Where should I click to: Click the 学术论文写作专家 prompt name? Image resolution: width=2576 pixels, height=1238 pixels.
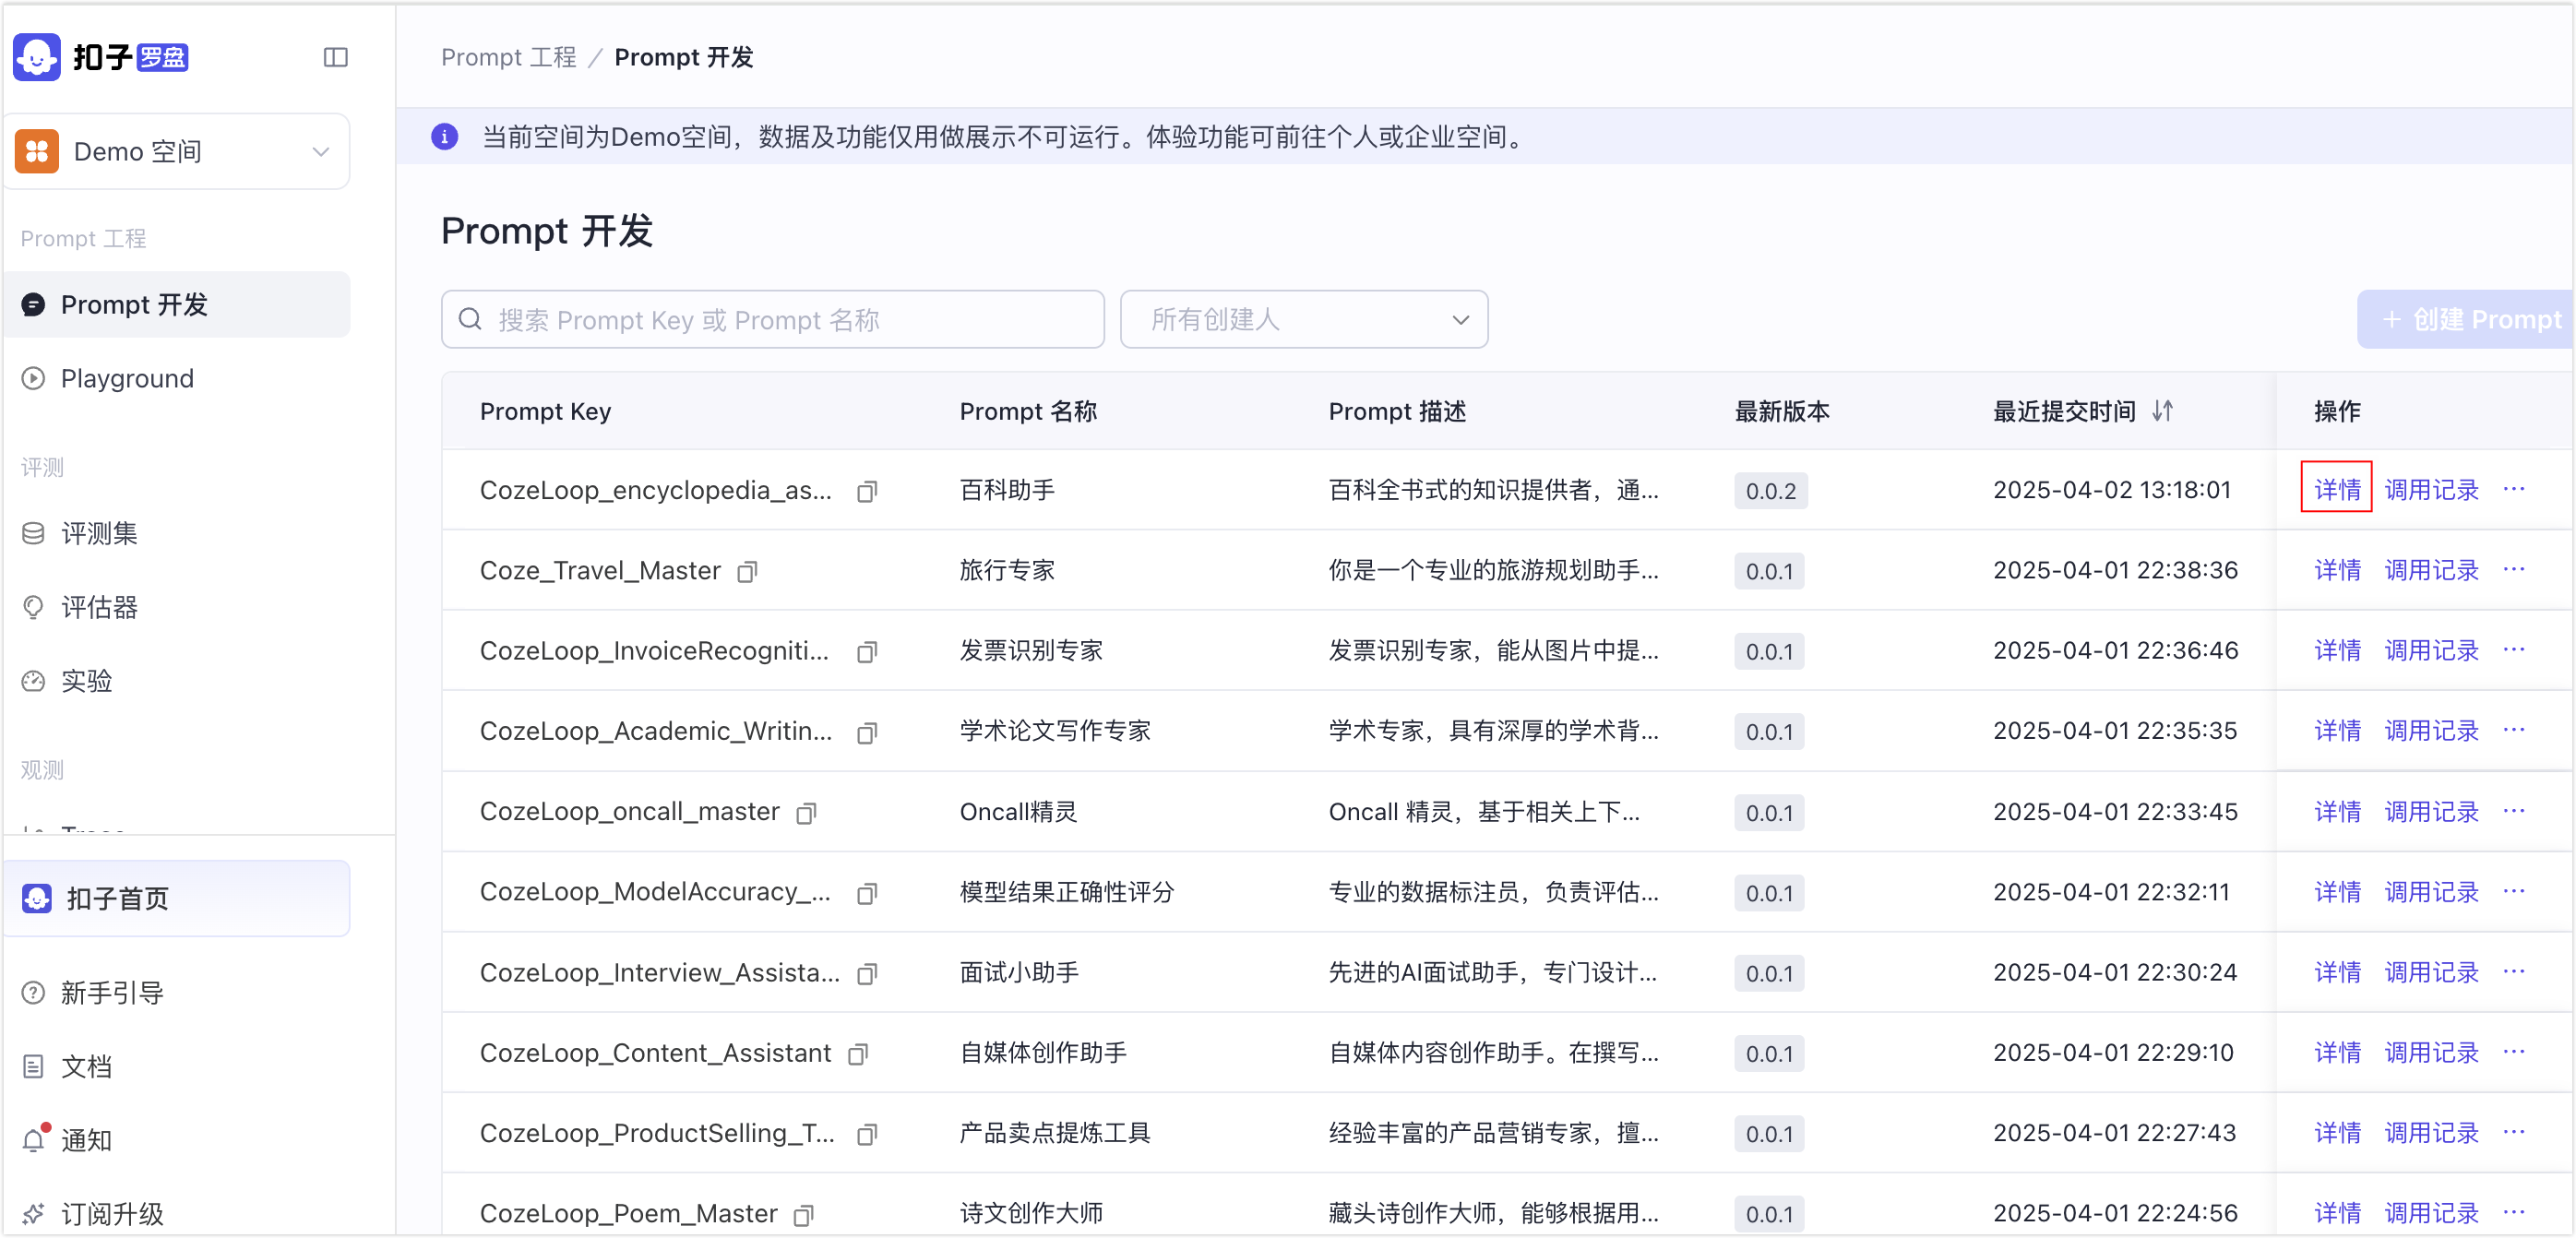1055,731
